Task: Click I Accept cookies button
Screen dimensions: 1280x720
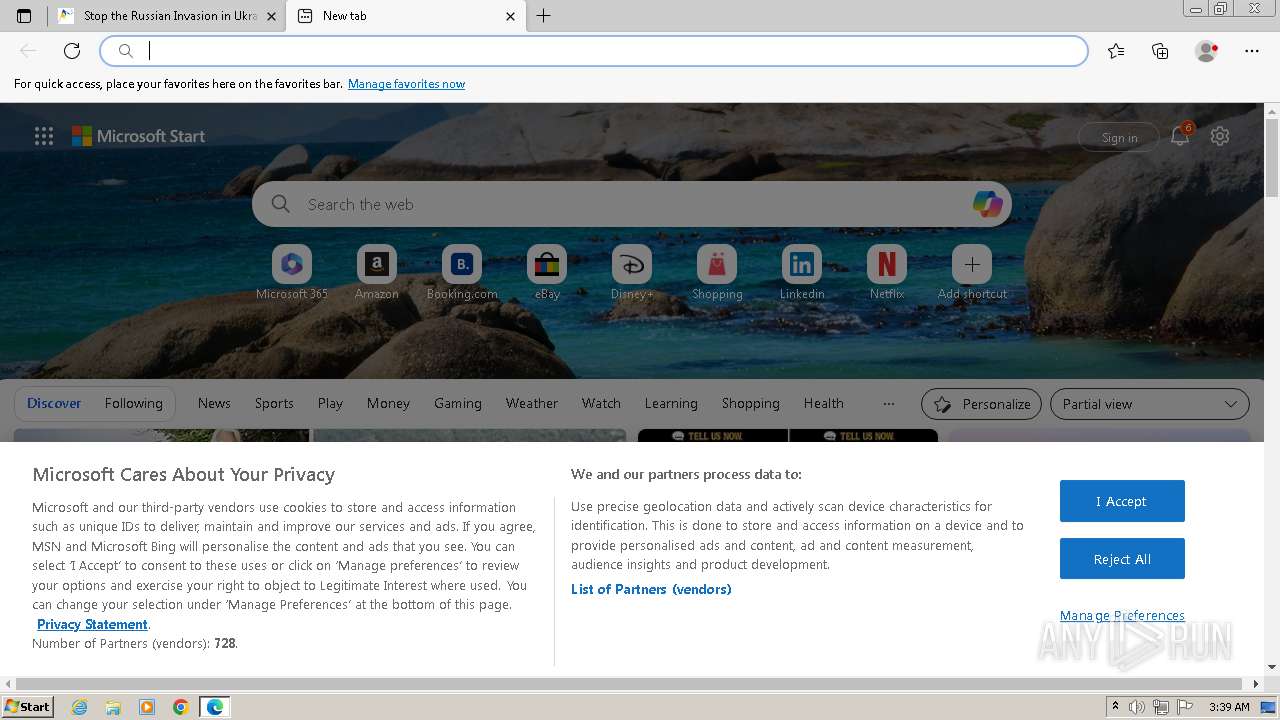Action: click(x=1122, y=501)
